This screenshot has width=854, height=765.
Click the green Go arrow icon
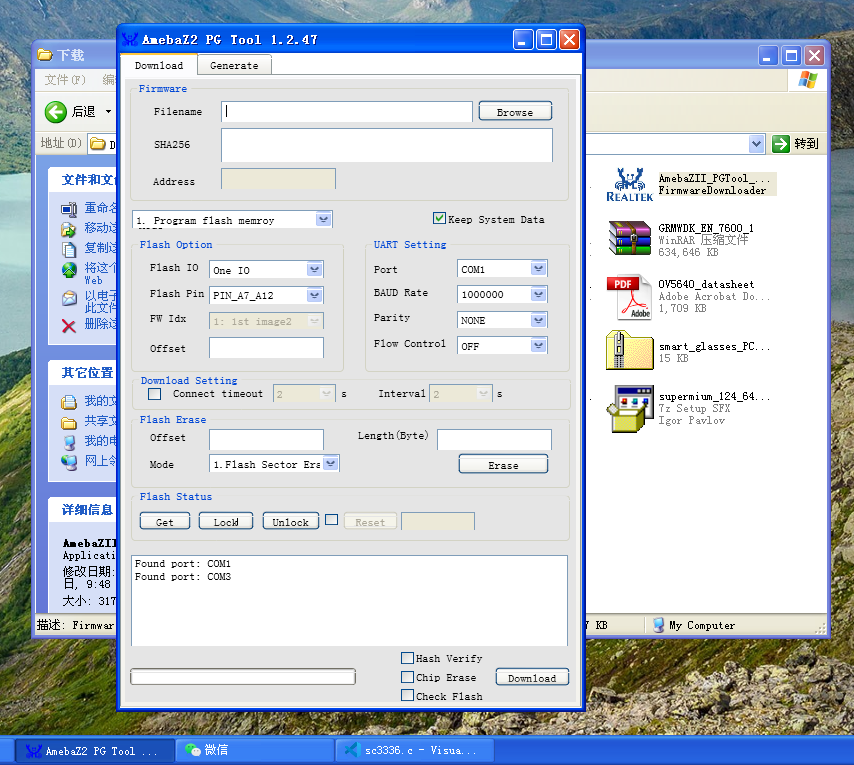781,144
